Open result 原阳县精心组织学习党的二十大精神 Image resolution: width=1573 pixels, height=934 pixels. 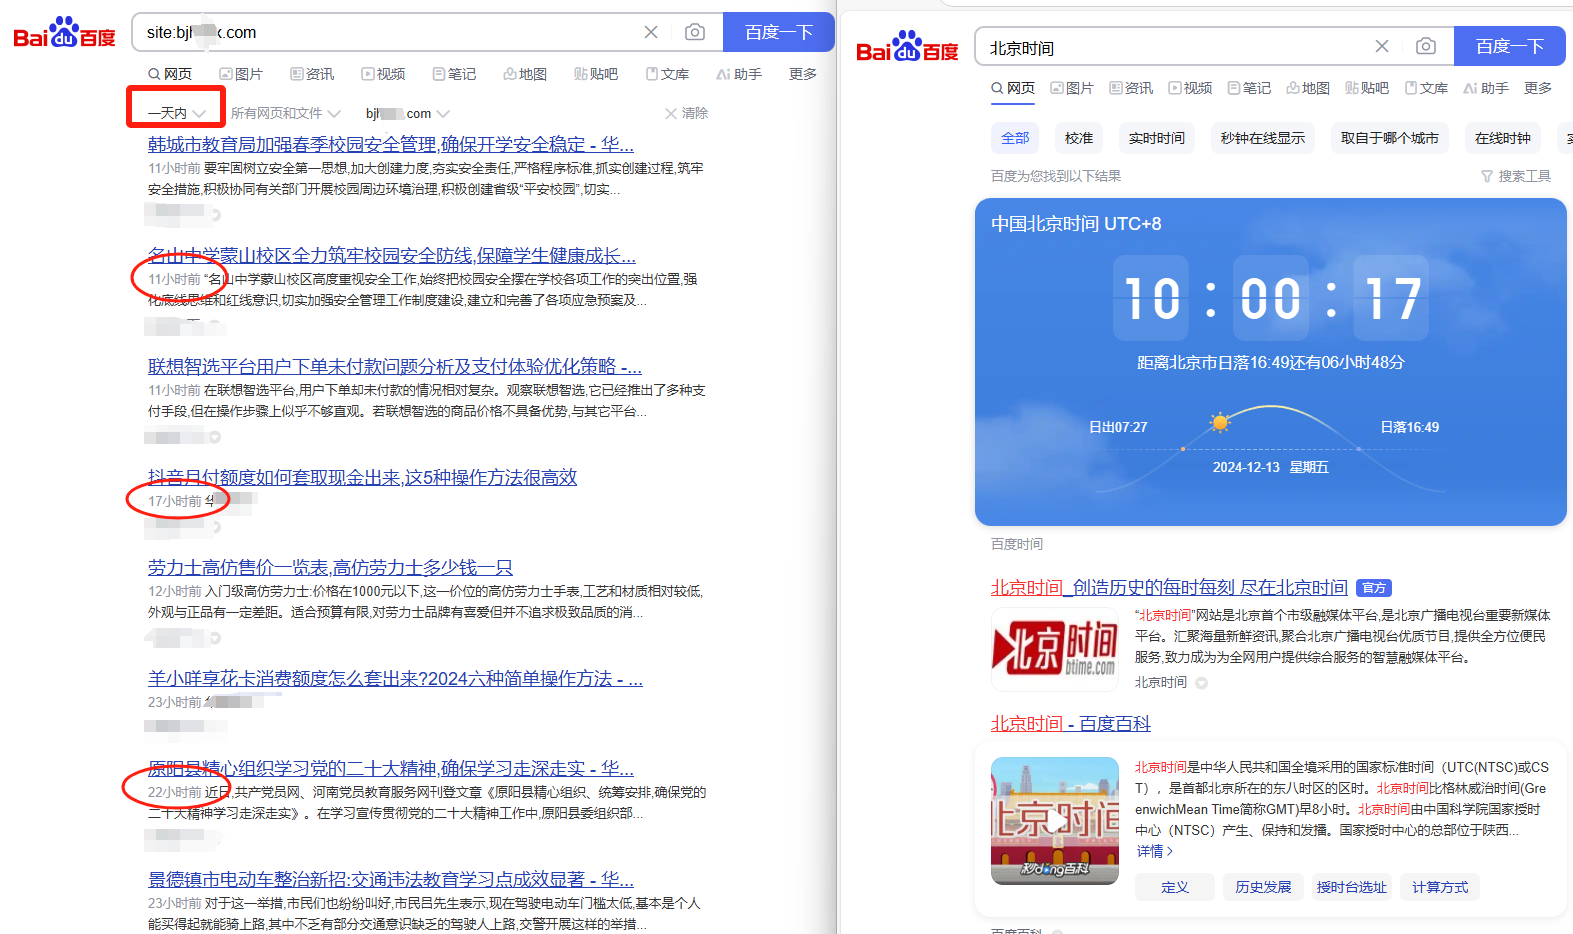tap(390, 768)
